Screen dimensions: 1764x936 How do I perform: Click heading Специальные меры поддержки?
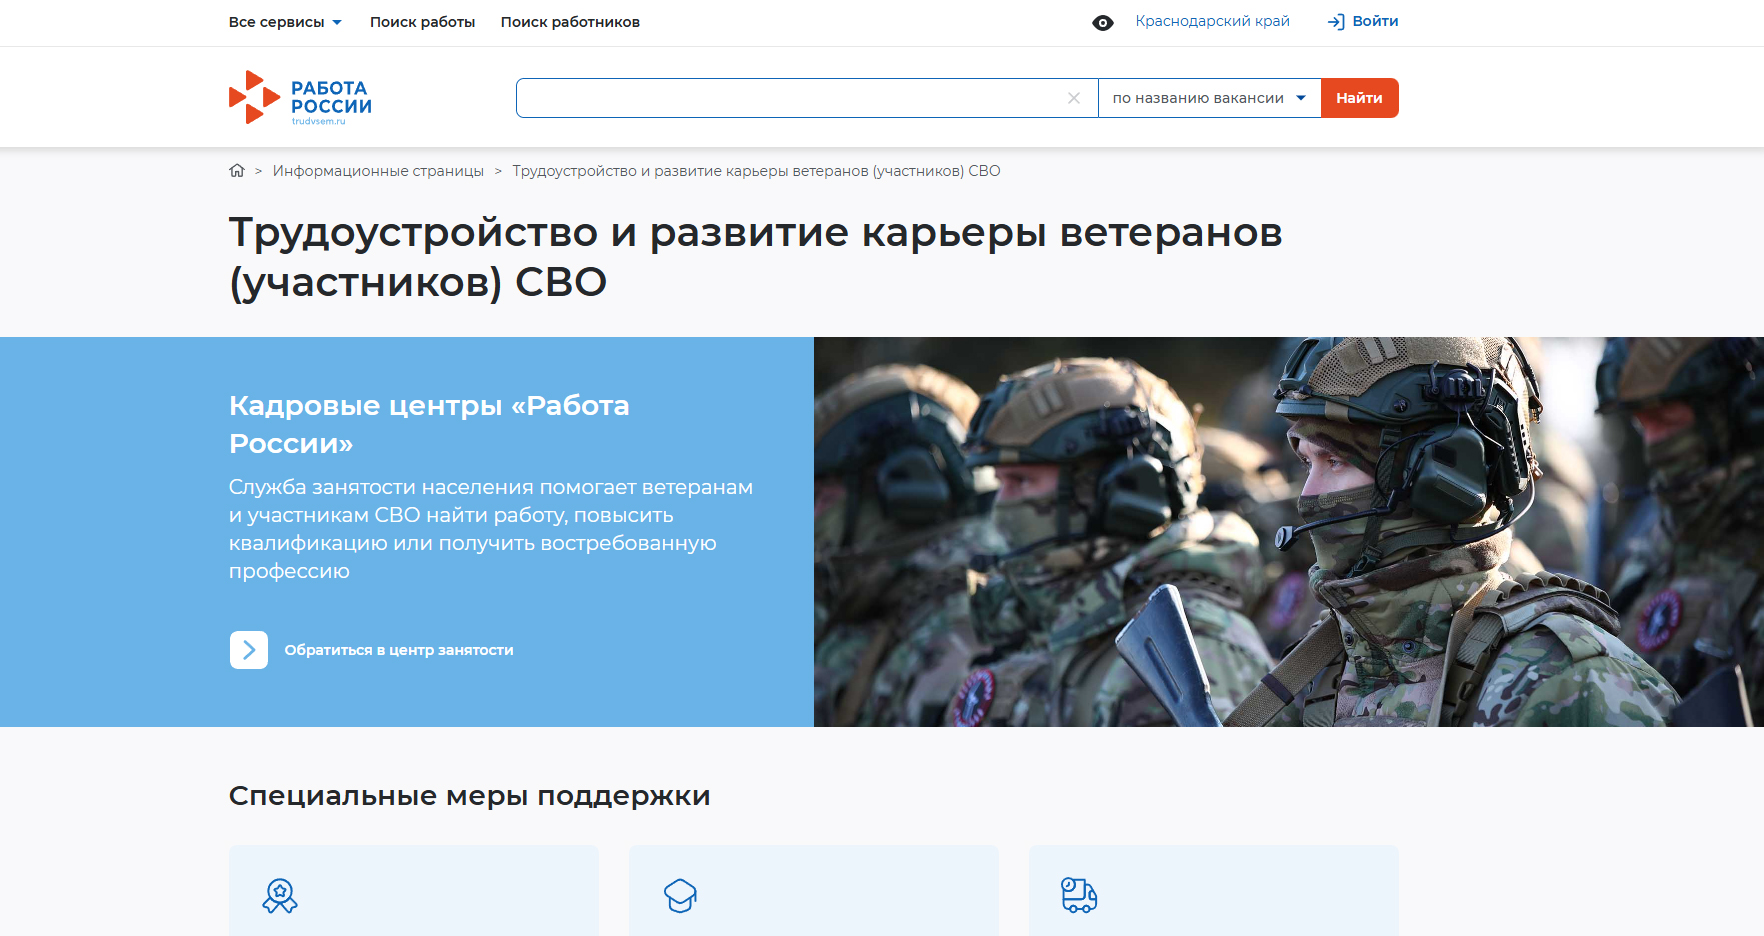[469, 796]
